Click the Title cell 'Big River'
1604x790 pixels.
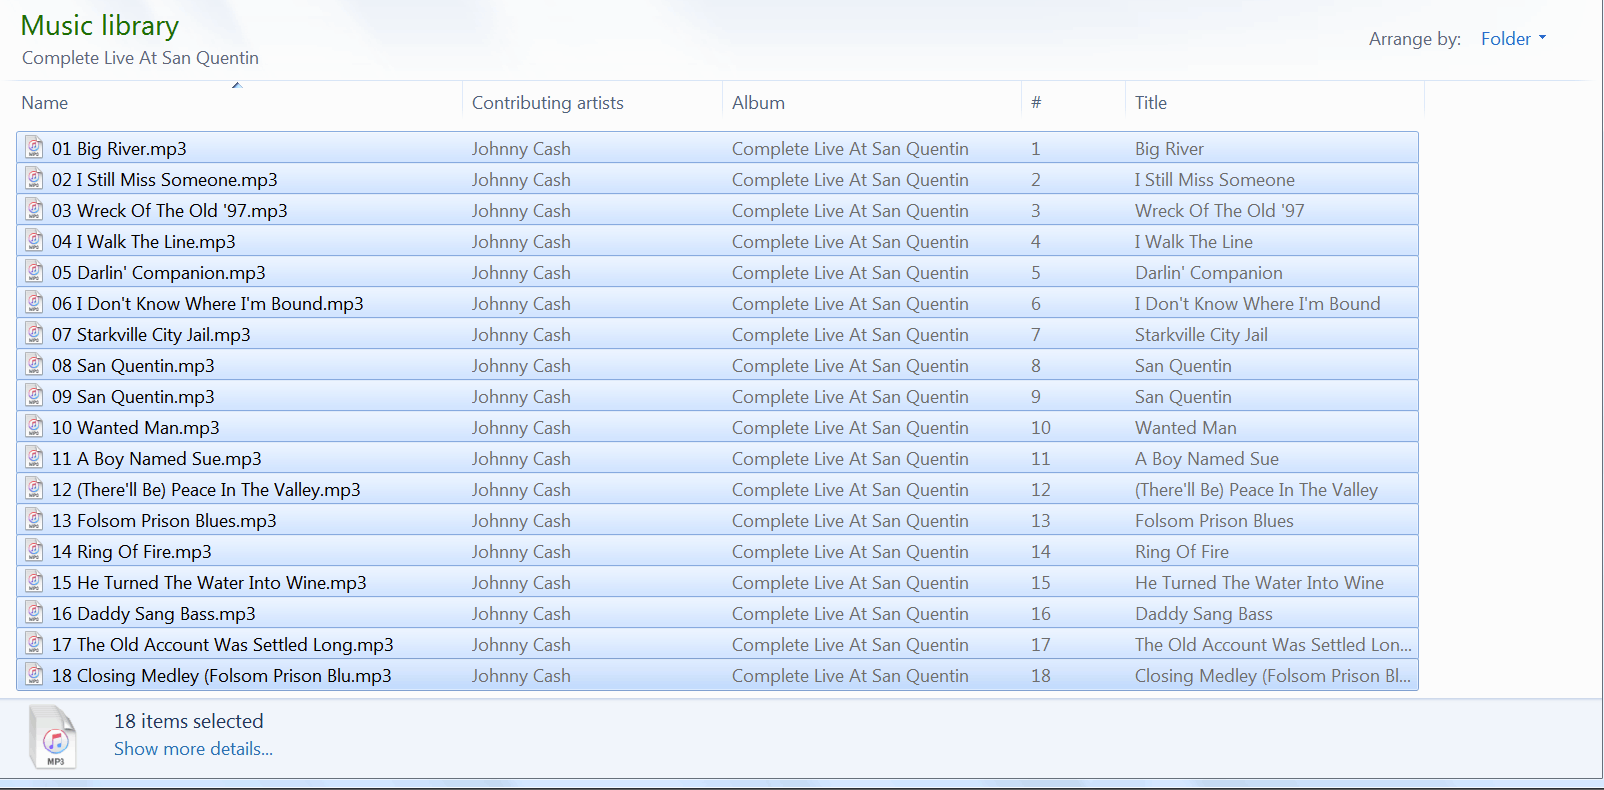point(1169,149)
